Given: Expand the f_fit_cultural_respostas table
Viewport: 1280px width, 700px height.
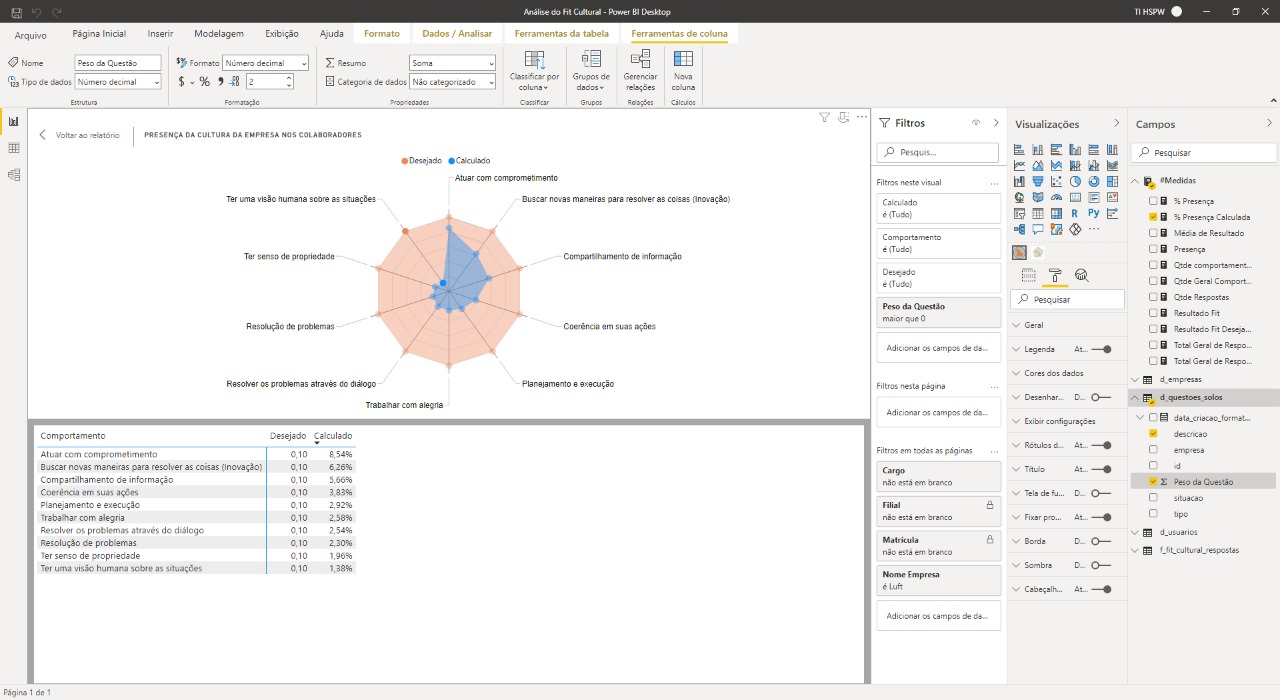Looking at the screenshot, I should [x=1134, y=550].
